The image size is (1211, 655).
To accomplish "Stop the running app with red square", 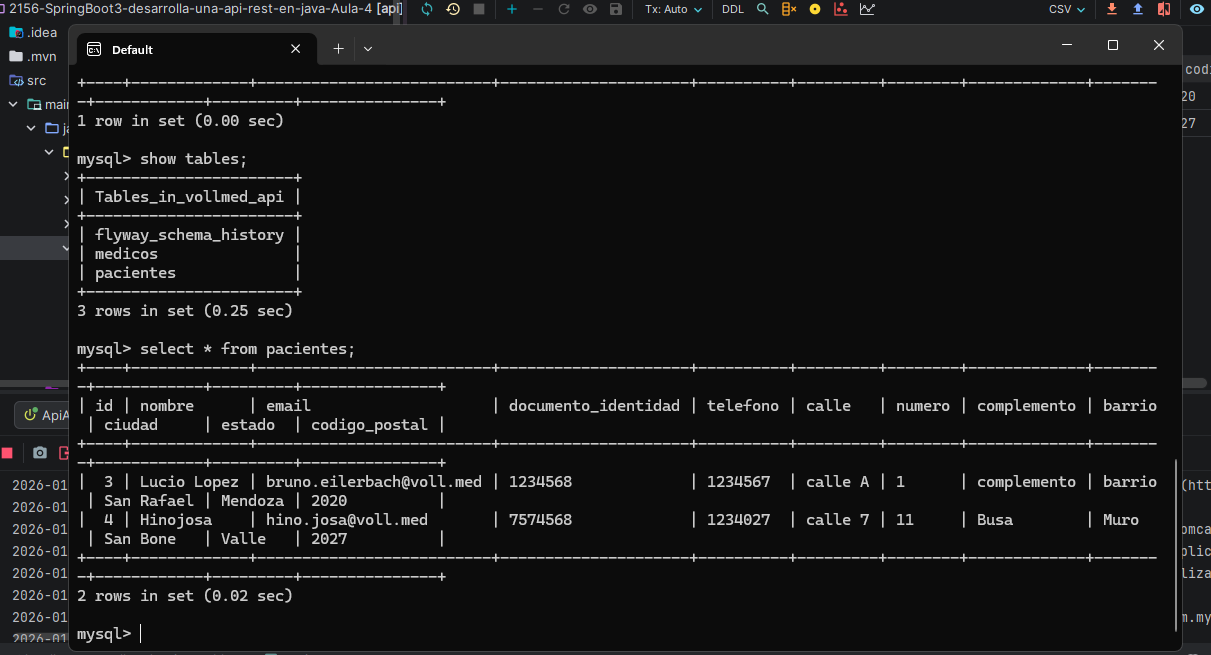I will (x=7, y=453).
